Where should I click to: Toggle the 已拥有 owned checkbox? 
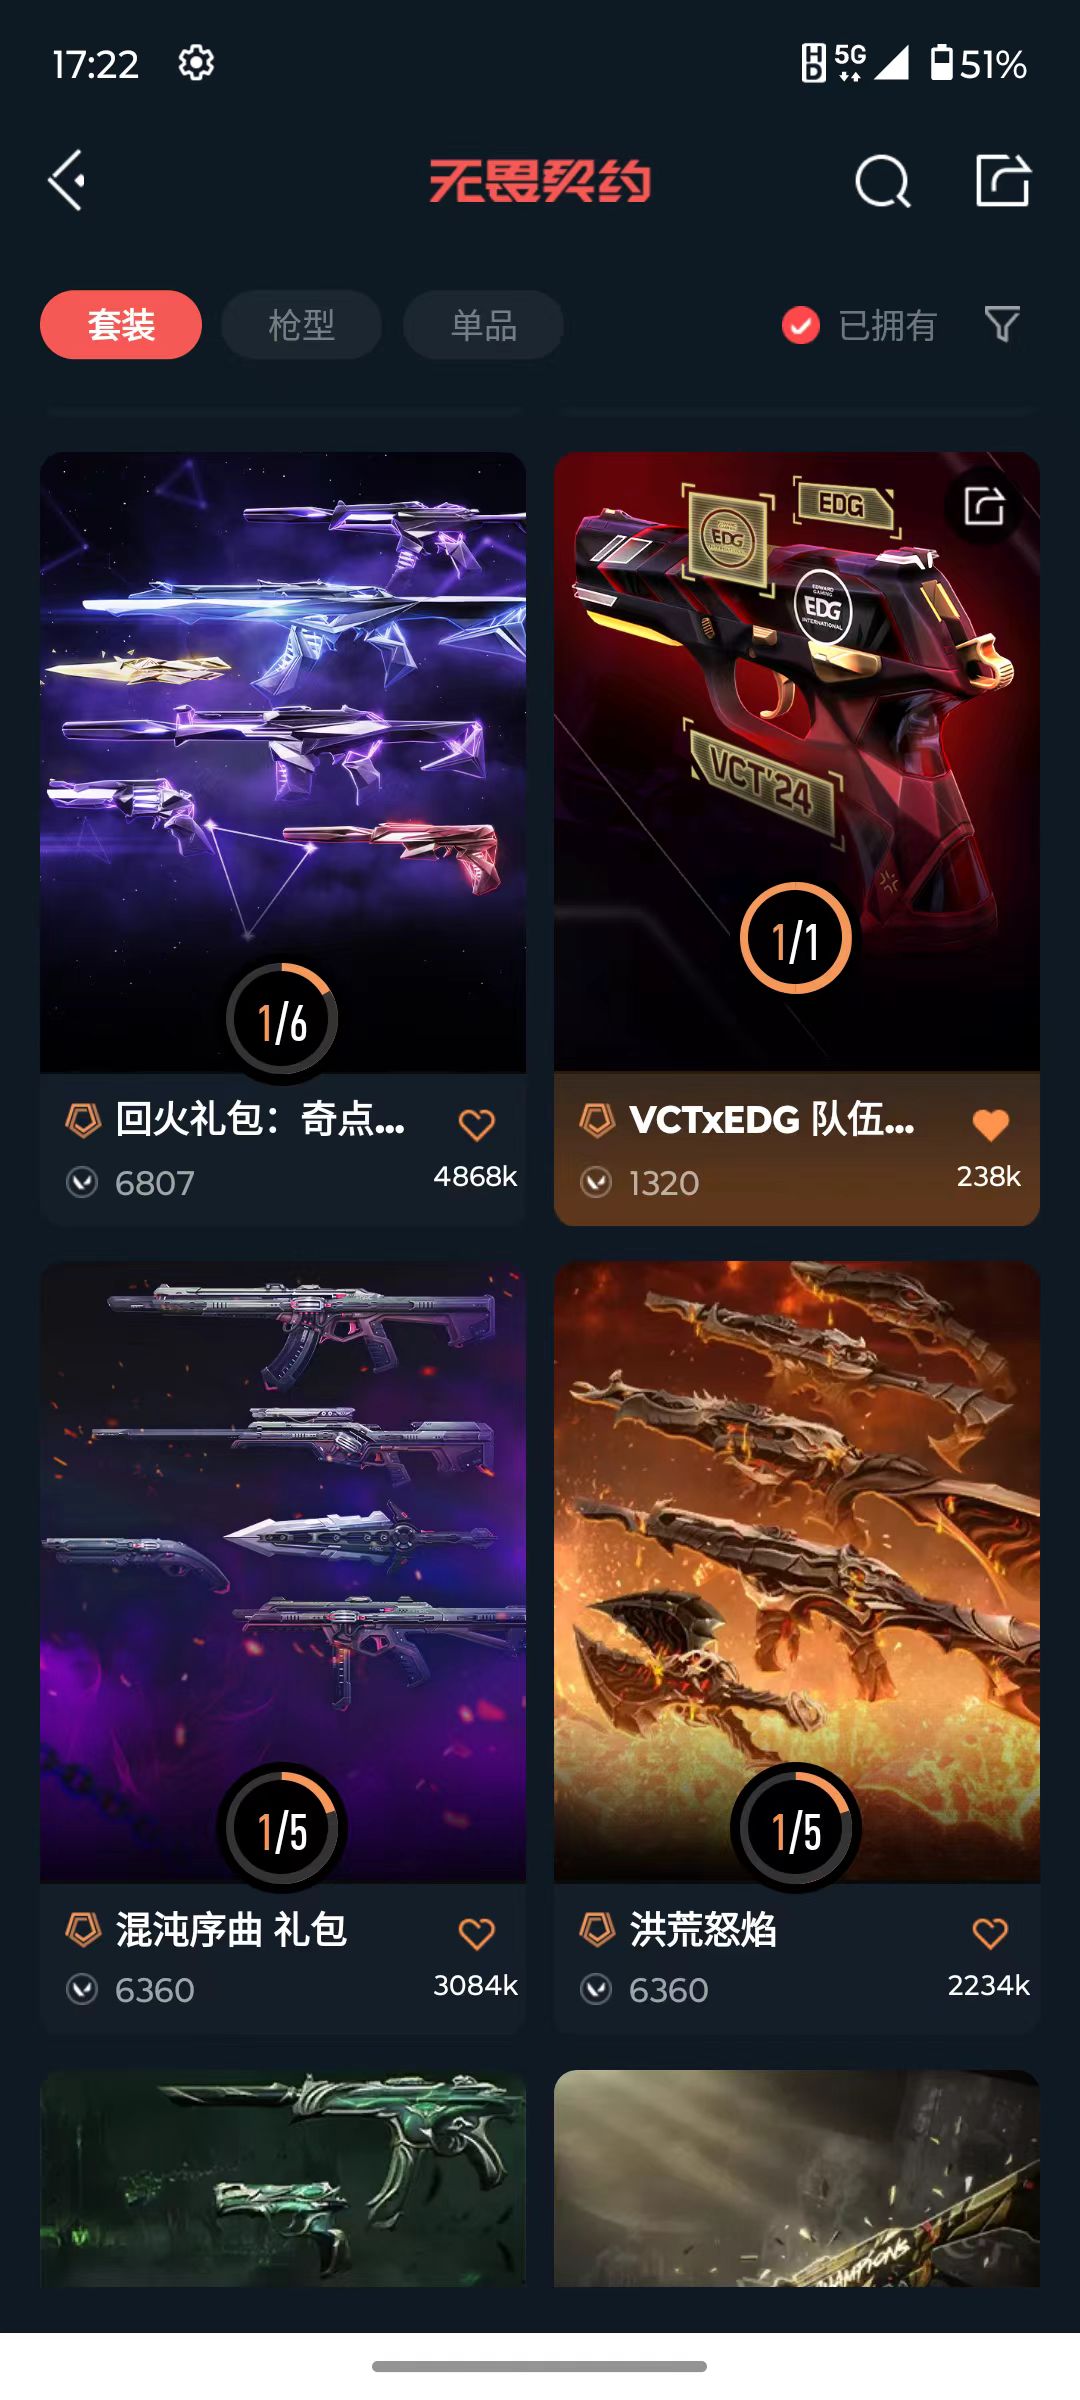click(800, 325)
